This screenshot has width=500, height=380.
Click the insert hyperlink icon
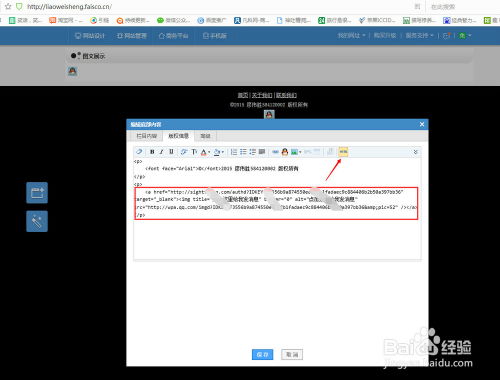[x=275, y=152]
